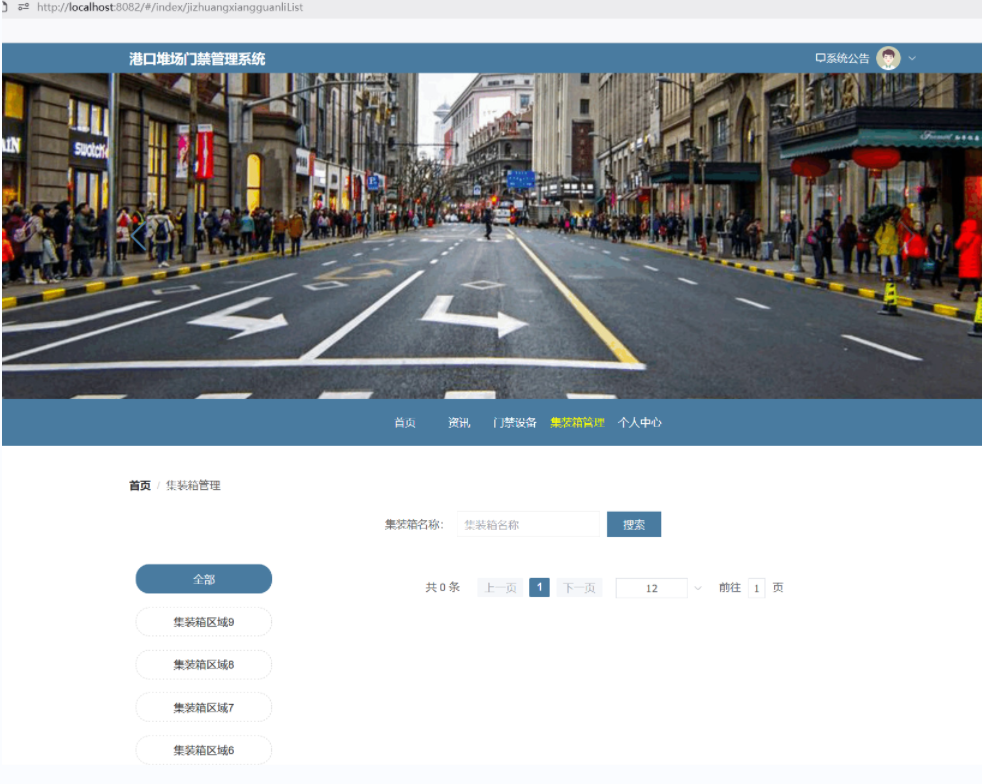Select 门禁设备 in the navigation bar
Image resolution: width=982 pixels, height=784 pixels.
coord(514,422)
